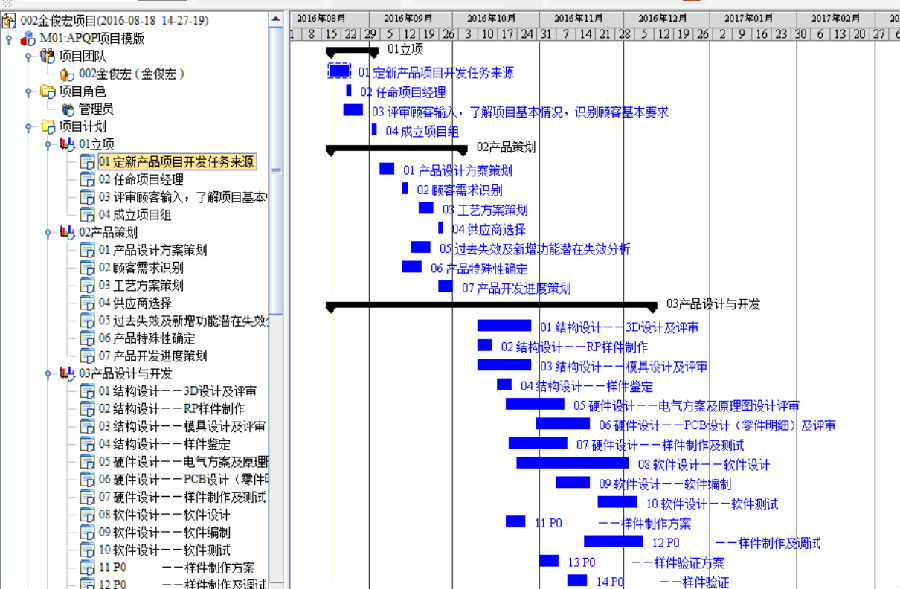This screenshot has height=589, width=900.
Task: Select tree item 03 评审顾客输入
Action: 183,197
